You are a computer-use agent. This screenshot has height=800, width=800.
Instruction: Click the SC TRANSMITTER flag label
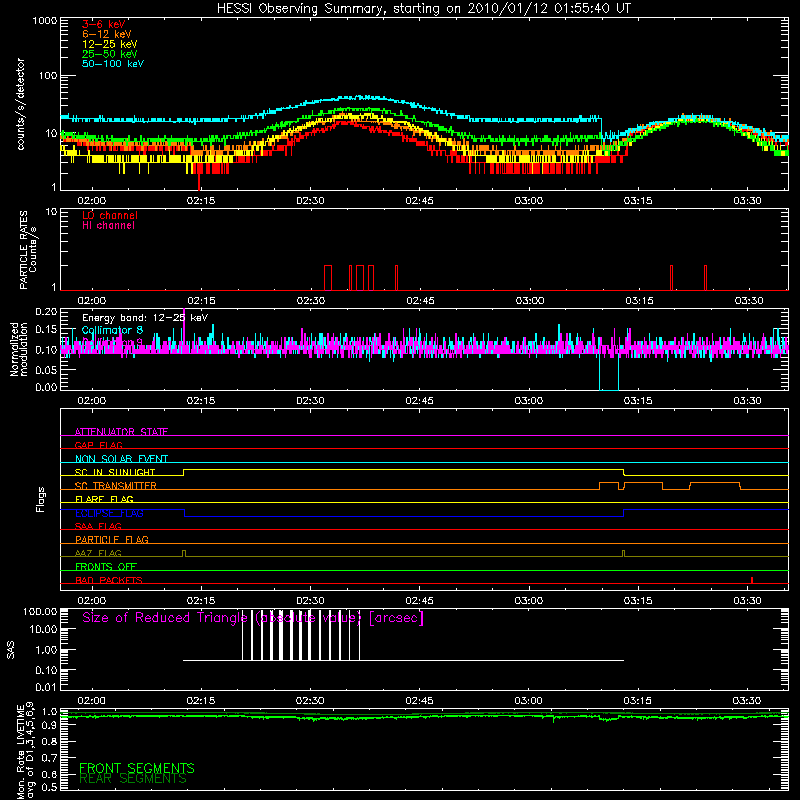[x=116, y=486]
